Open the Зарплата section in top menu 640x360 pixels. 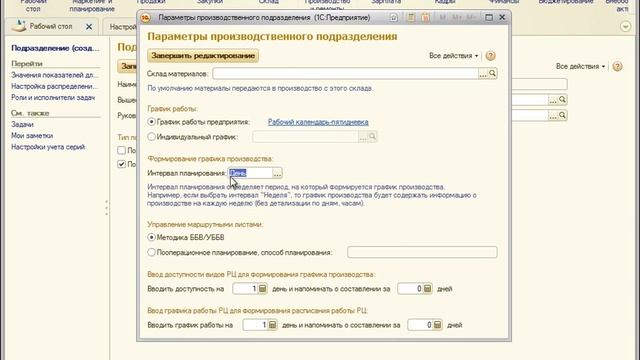386,2
